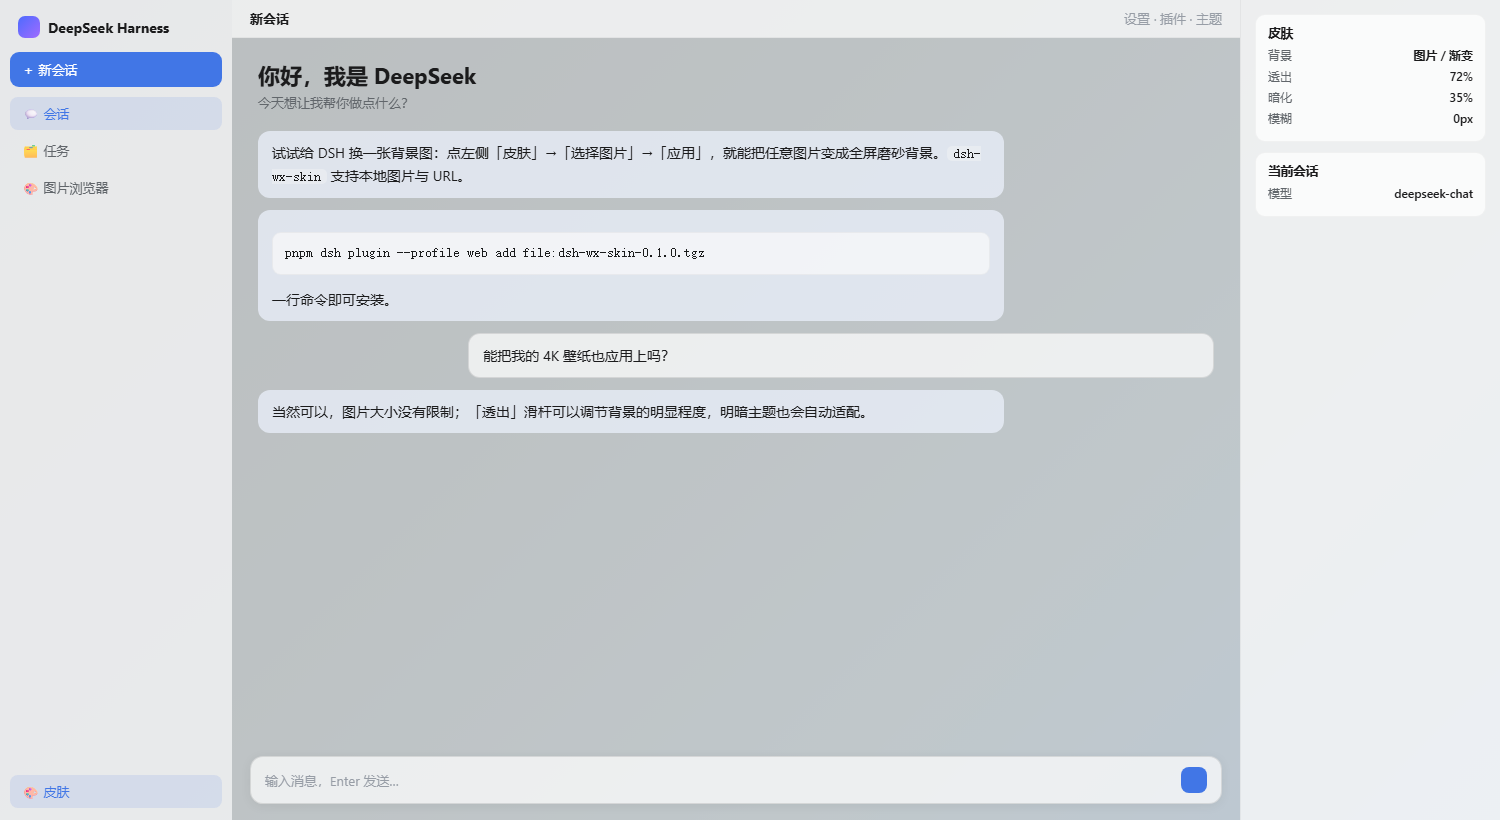This screenshot has height=820, width=1500.
Task: Go to 任务 in the sidebar
Action: pos(116,151)
